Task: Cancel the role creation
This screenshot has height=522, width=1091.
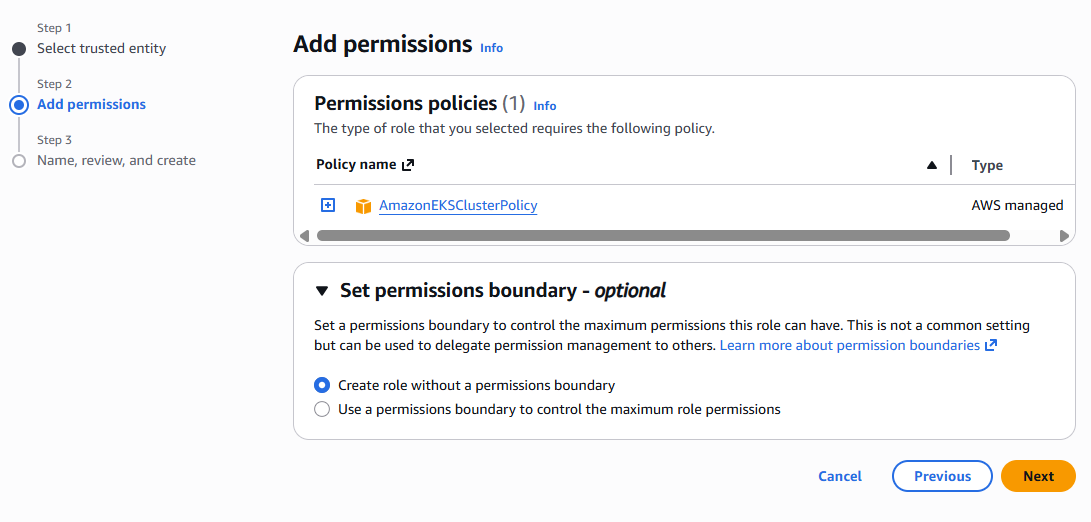Action: [x=840, y=476]
